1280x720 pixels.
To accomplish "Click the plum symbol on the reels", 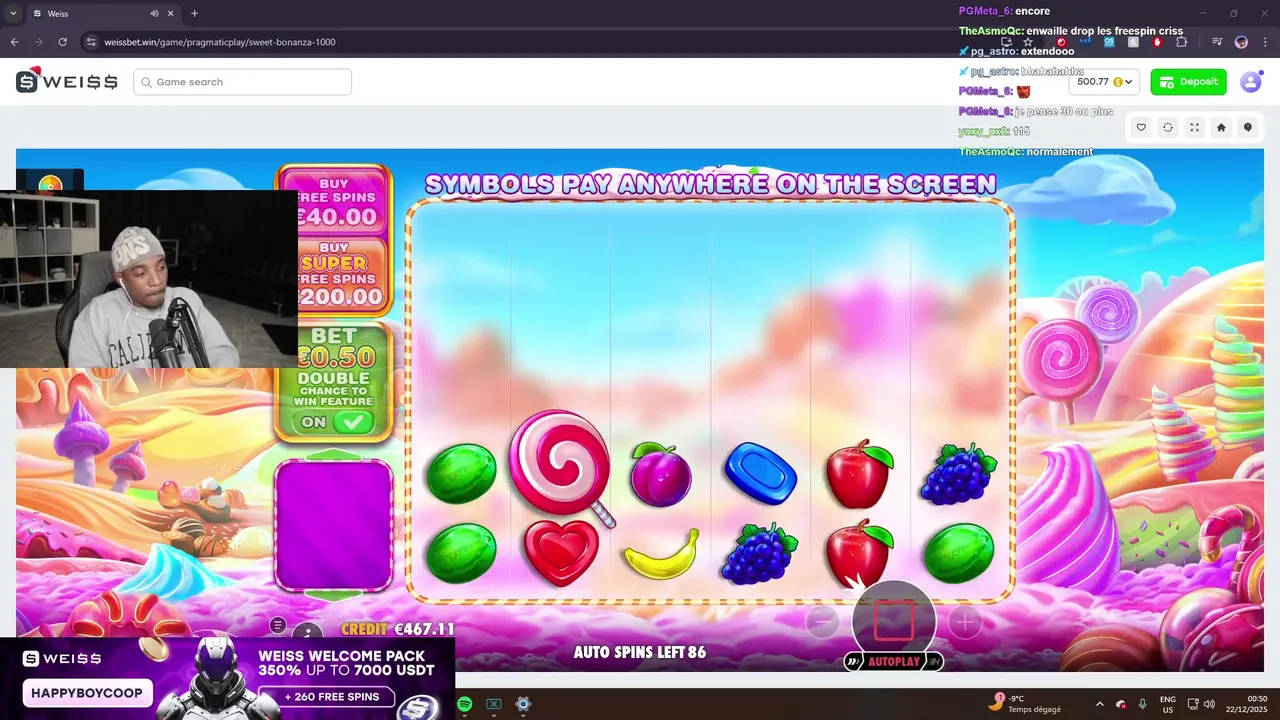I will [661, 473].
